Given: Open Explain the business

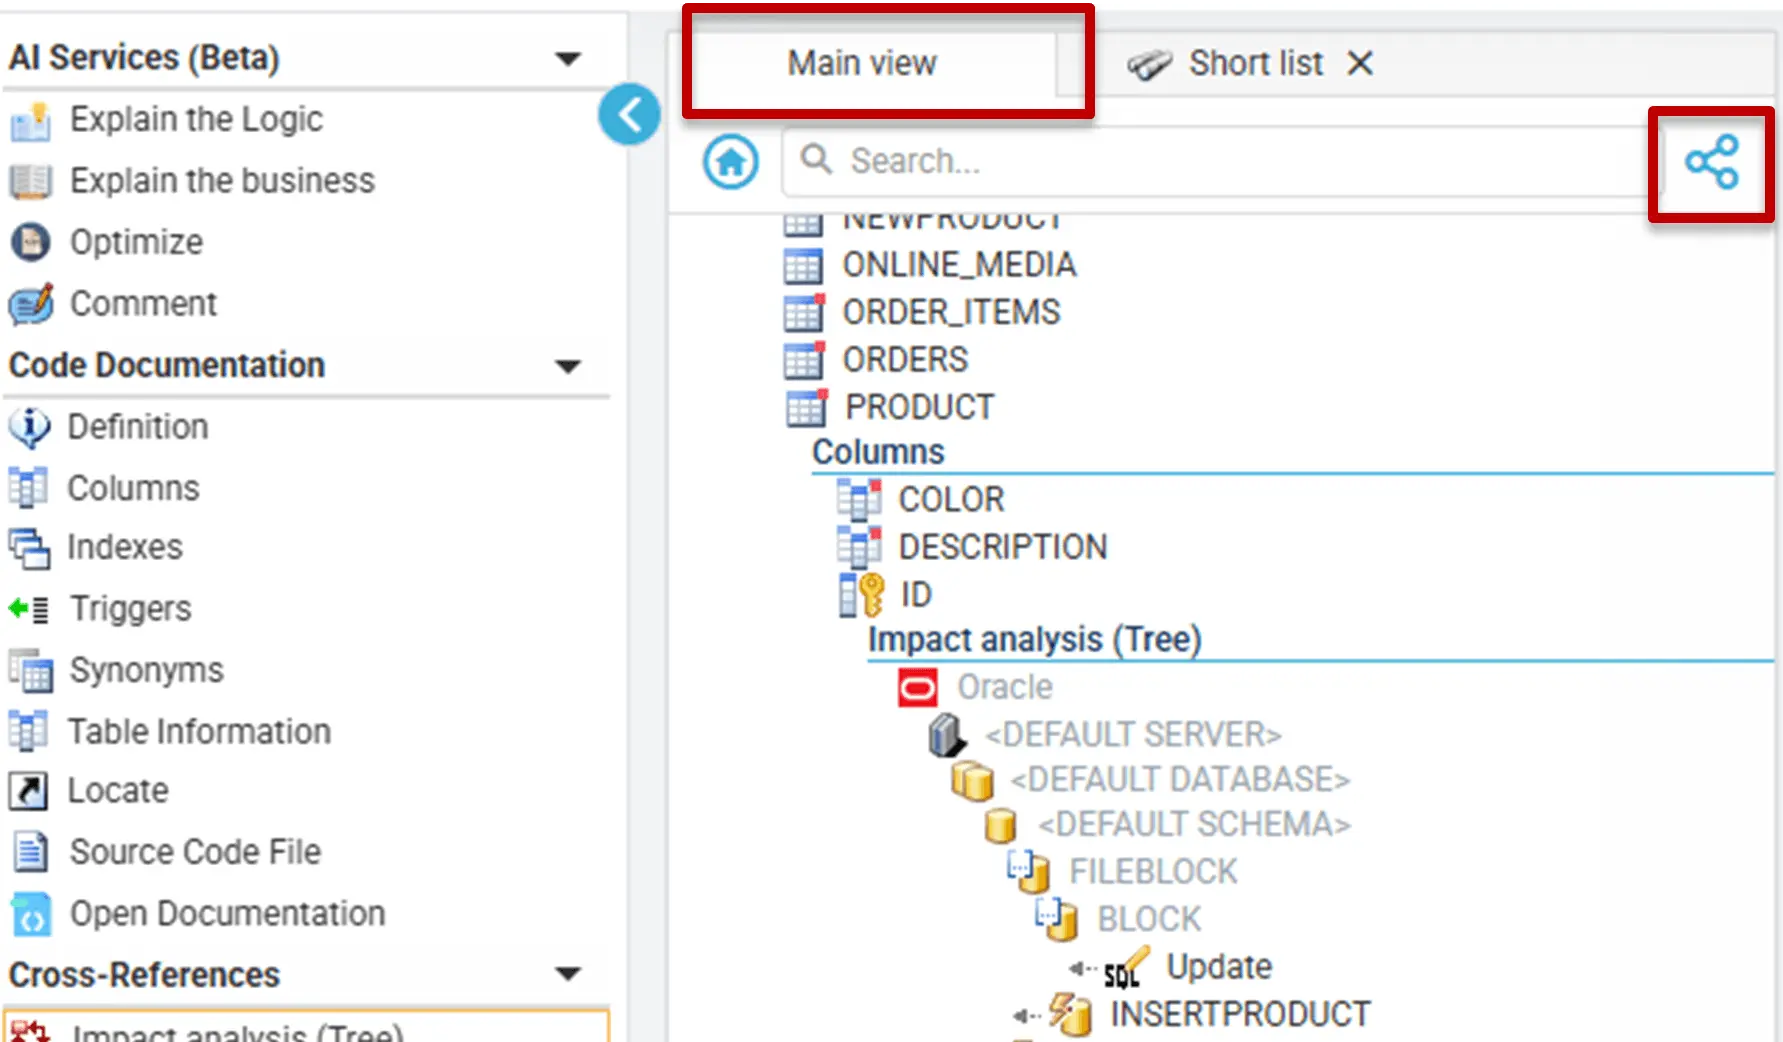Looking at the screenshot, I should (222, 181).
